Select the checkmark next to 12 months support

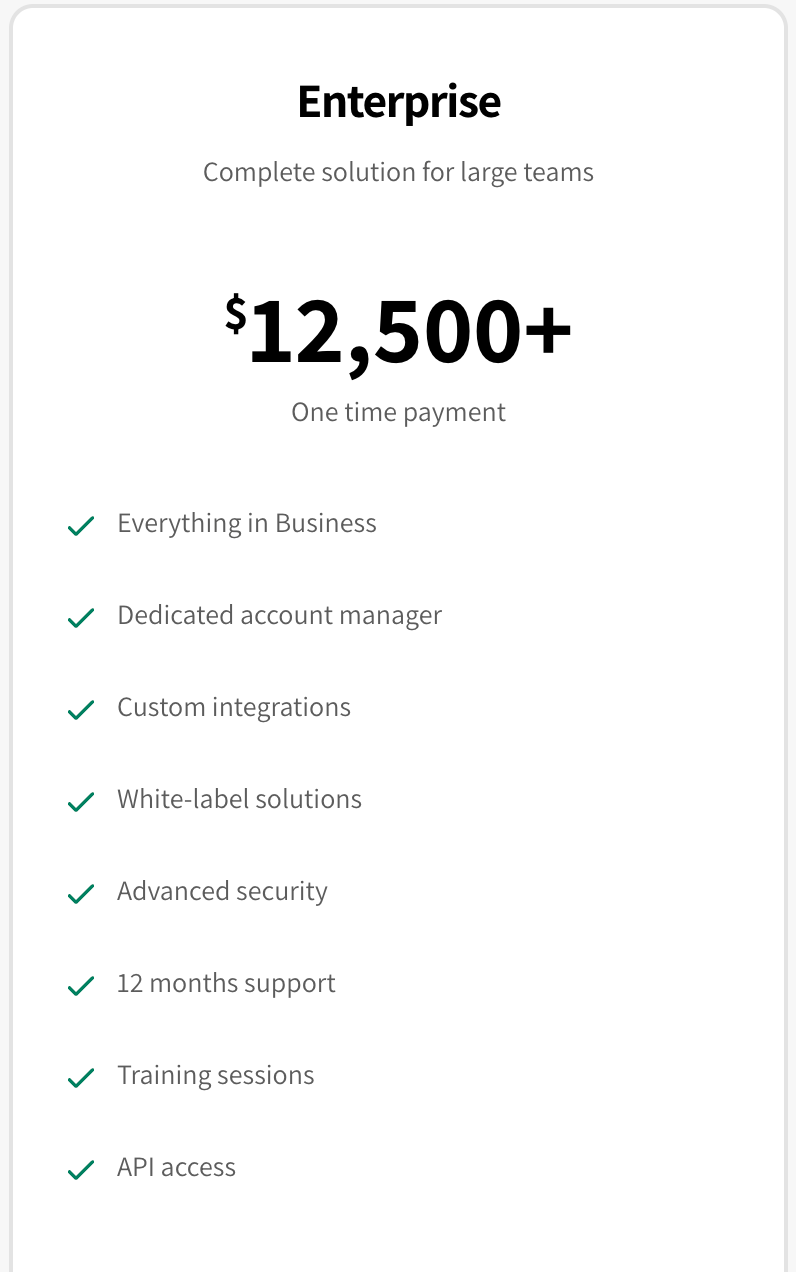tap(81, 986)
